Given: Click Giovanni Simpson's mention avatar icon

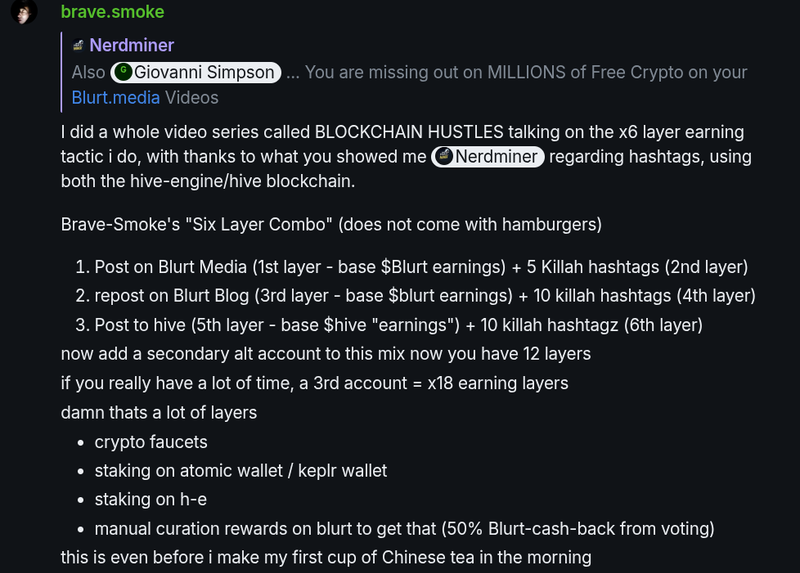Looking at the screenshot, I should [x=122, y=72].
